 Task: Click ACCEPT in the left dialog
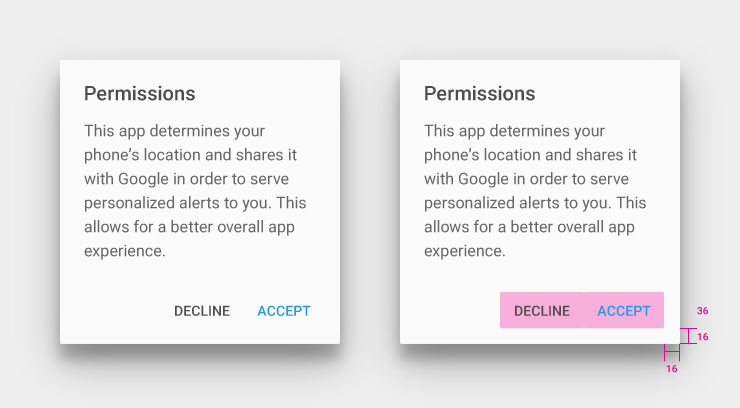tap(284, 311)
